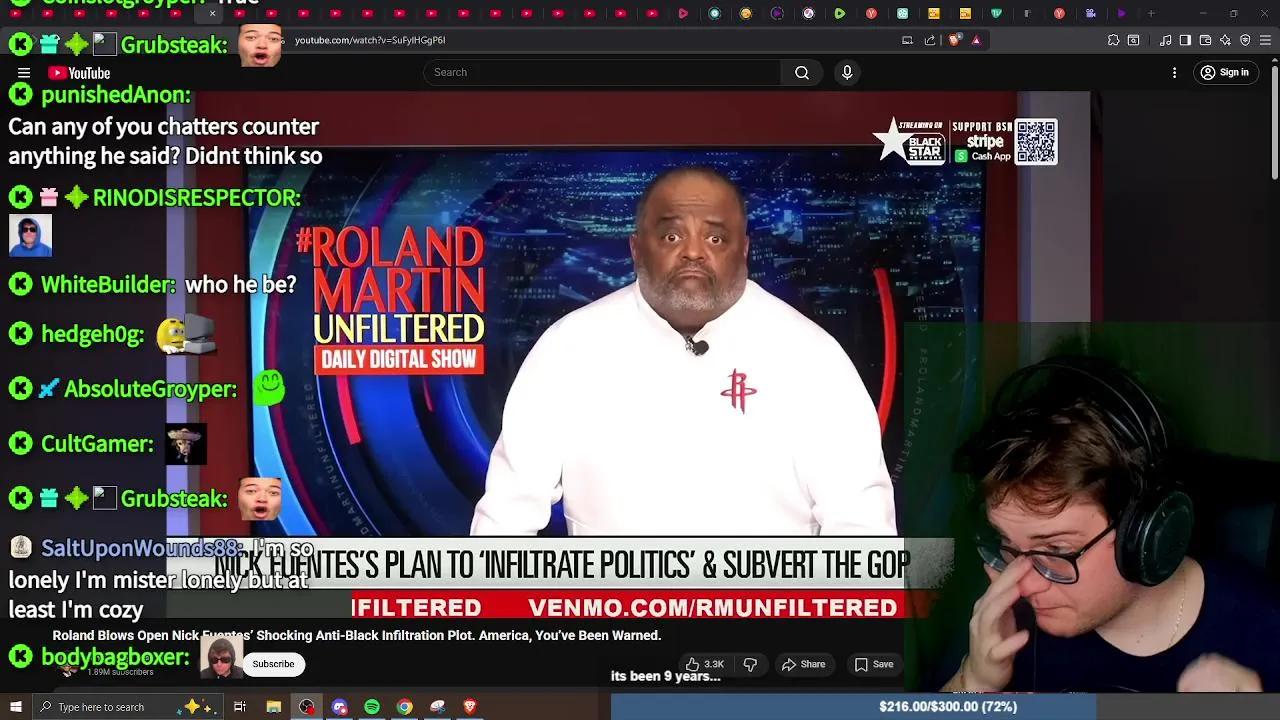
Task: Click chat username 'RINODISRESPECTOR:'
Action: [x=197, y=198]
